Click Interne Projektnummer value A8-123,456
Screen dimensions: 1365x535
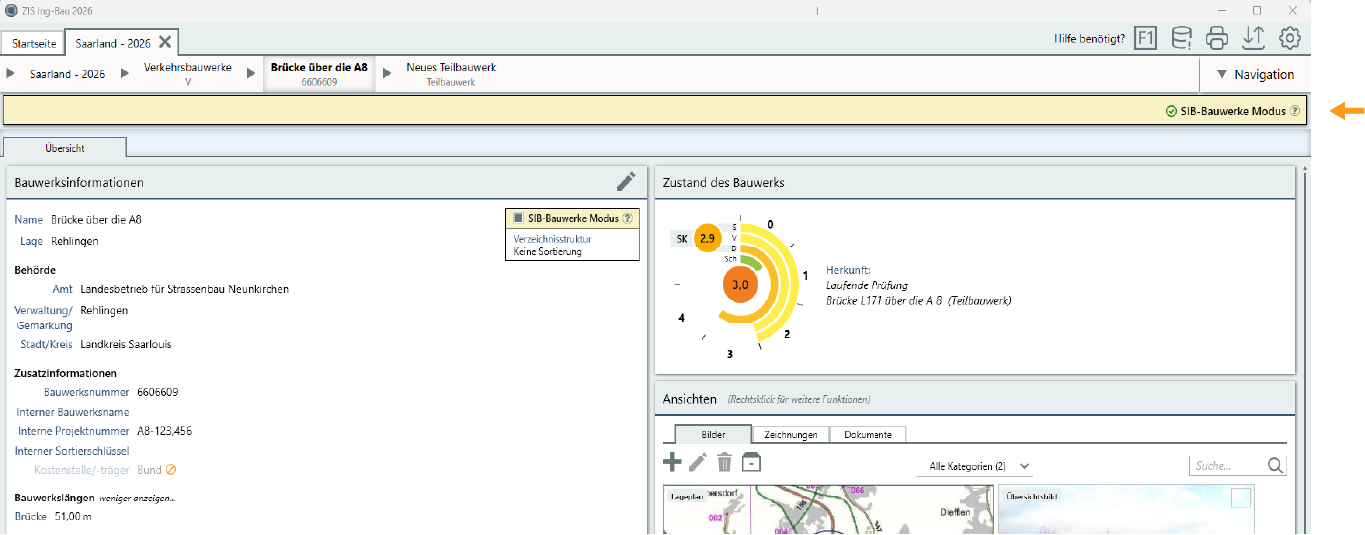click(x=164, y=431)
